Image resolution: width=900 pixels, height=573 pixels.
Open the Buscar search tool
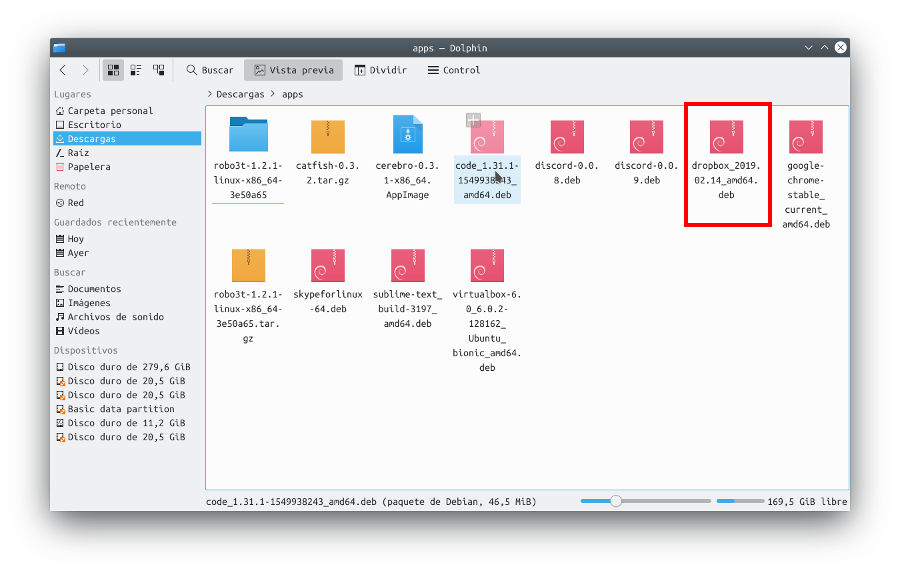210,70
